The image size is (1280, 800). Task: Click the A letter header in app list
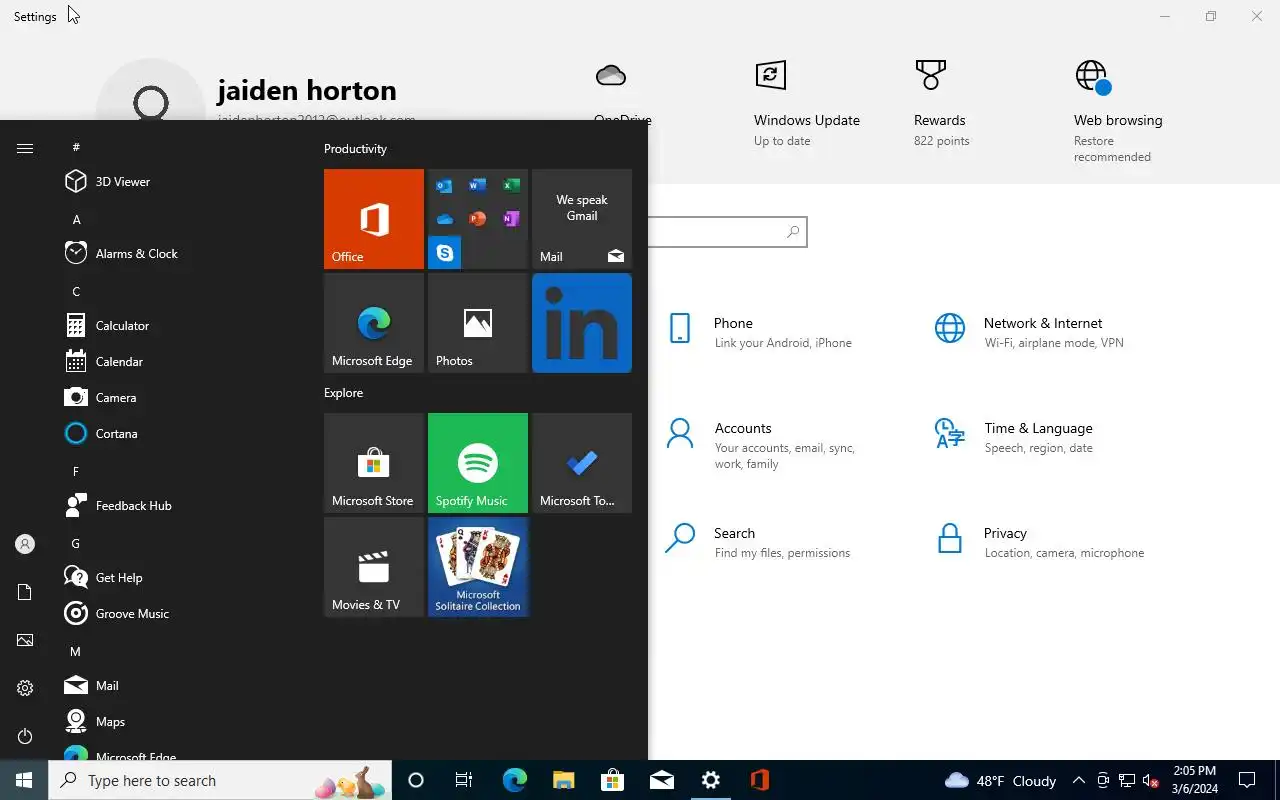click(76, 219)
